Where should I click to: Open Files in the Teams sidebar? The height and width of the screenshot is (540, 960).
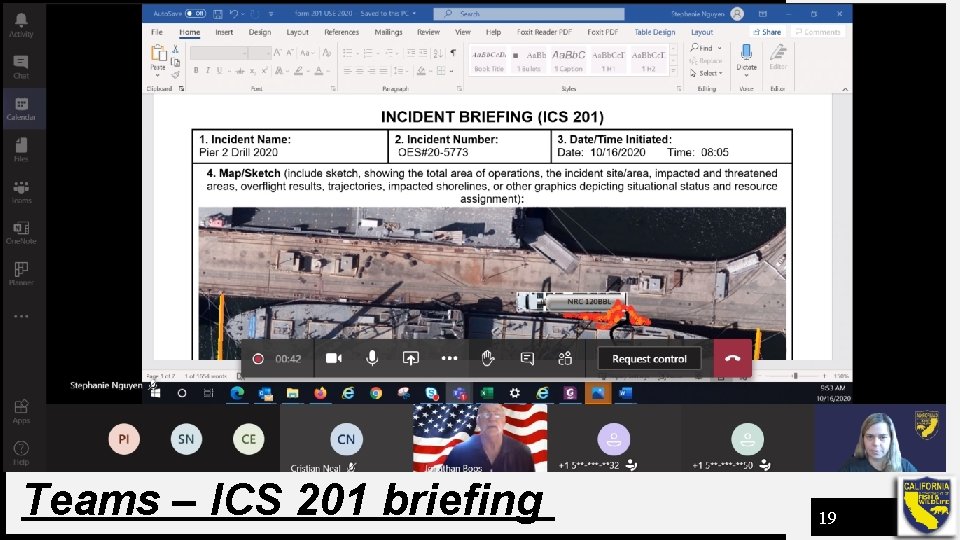[x=21, y=150]
